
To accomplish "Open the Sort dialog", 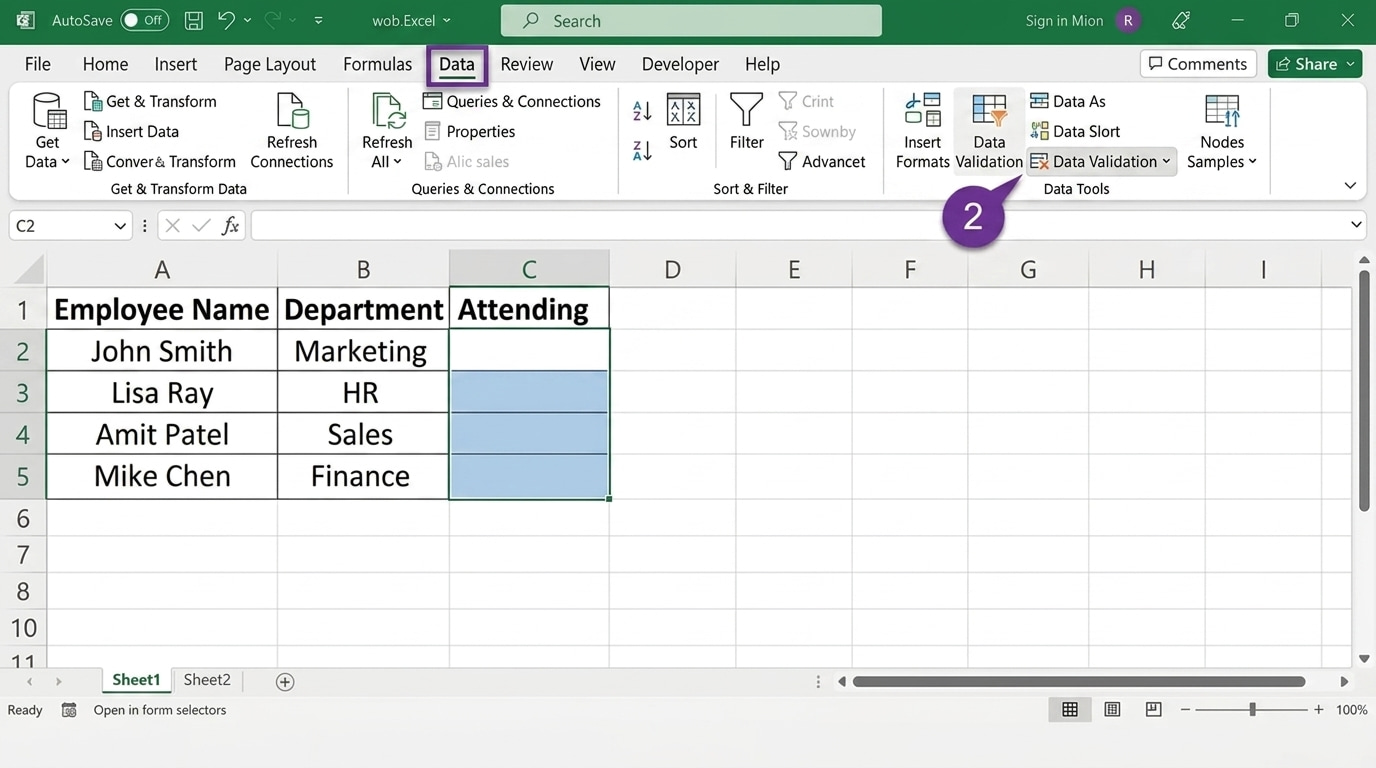I will pos(683,122).
